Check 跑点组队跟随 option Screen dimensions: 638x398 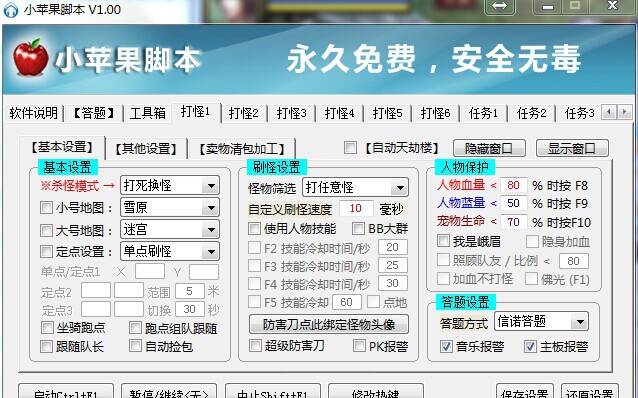click(135, 327)
